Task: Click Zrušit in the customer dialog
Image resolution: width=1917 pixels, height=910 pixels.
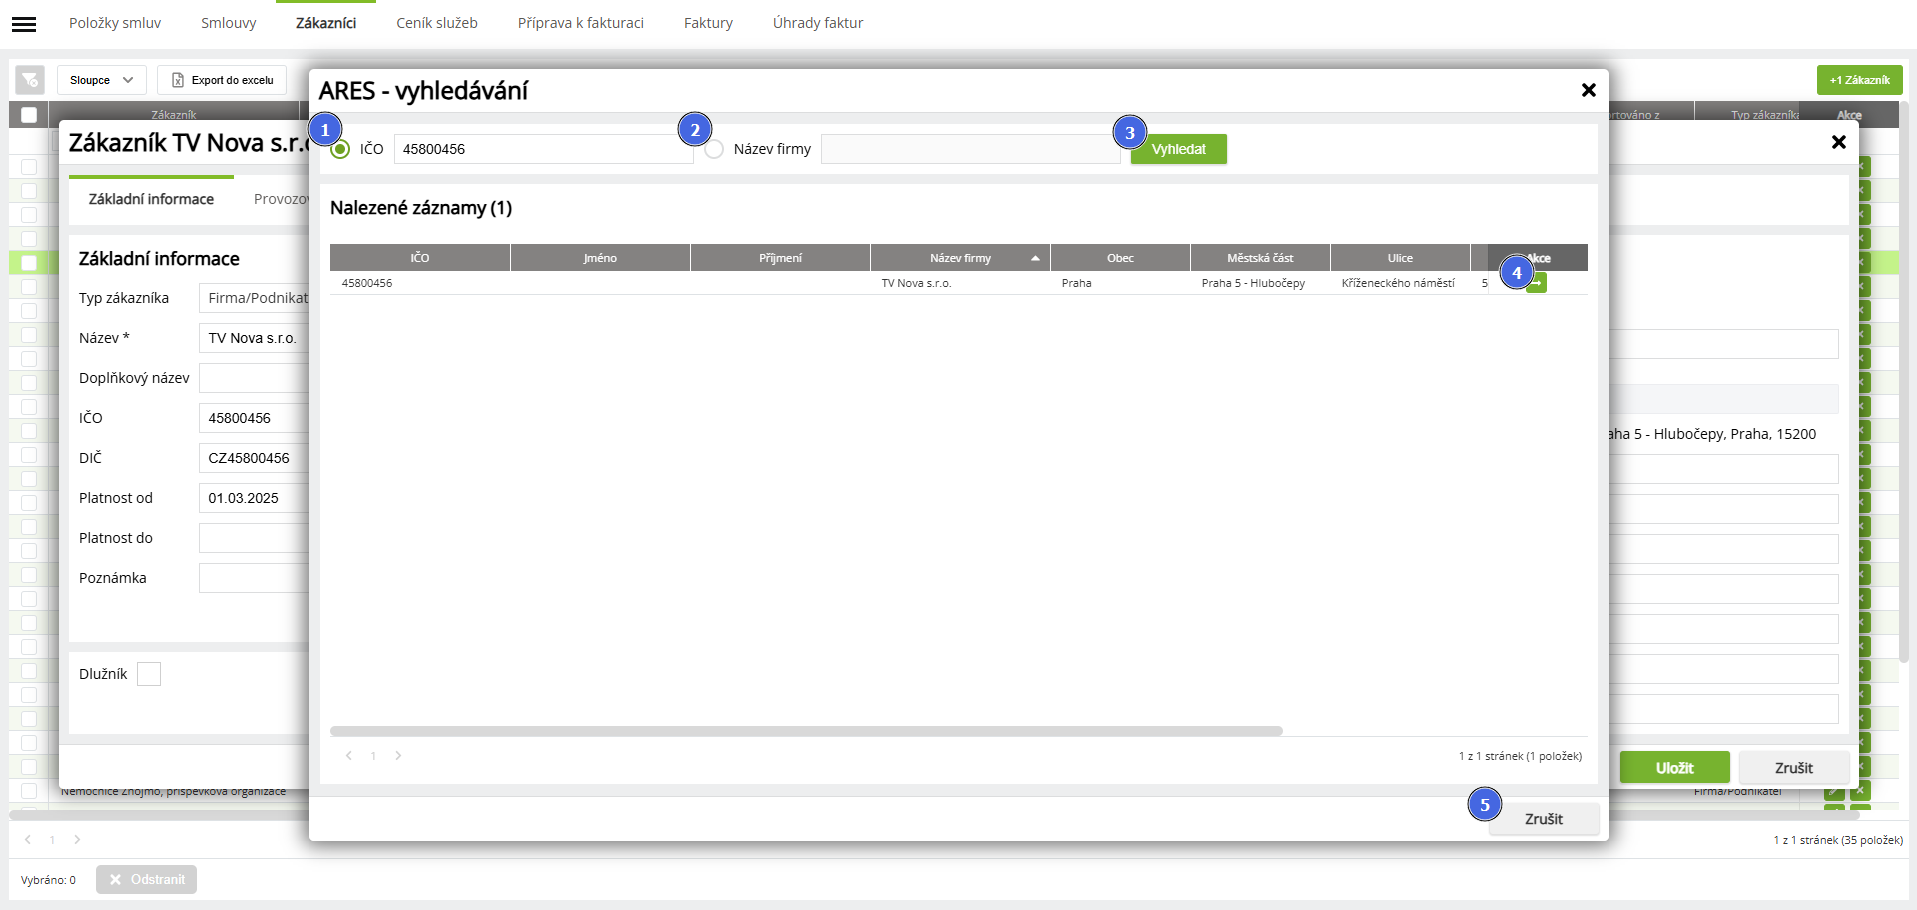Action: point(1794,768)
